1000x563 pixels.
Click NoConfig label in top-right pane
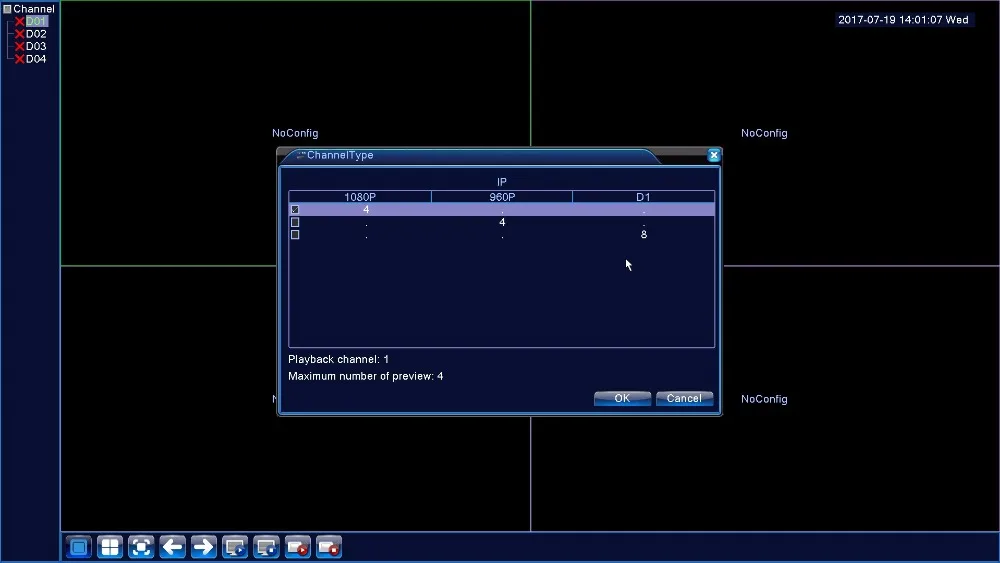tap(764, 133)
